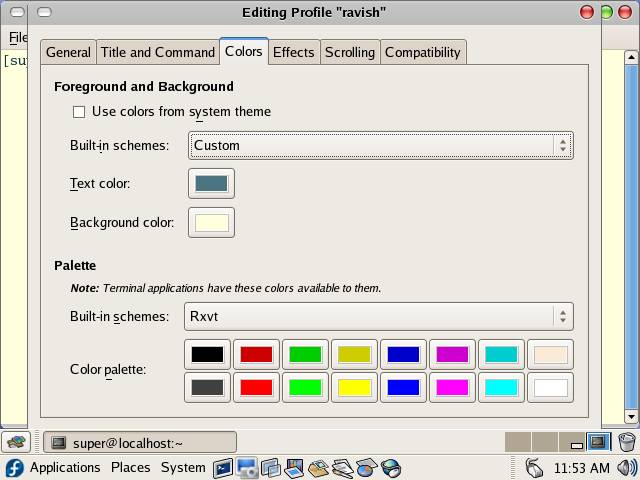Click the Text color button
This screenshot has width=640, height=480.
click(x=211, y=184)
